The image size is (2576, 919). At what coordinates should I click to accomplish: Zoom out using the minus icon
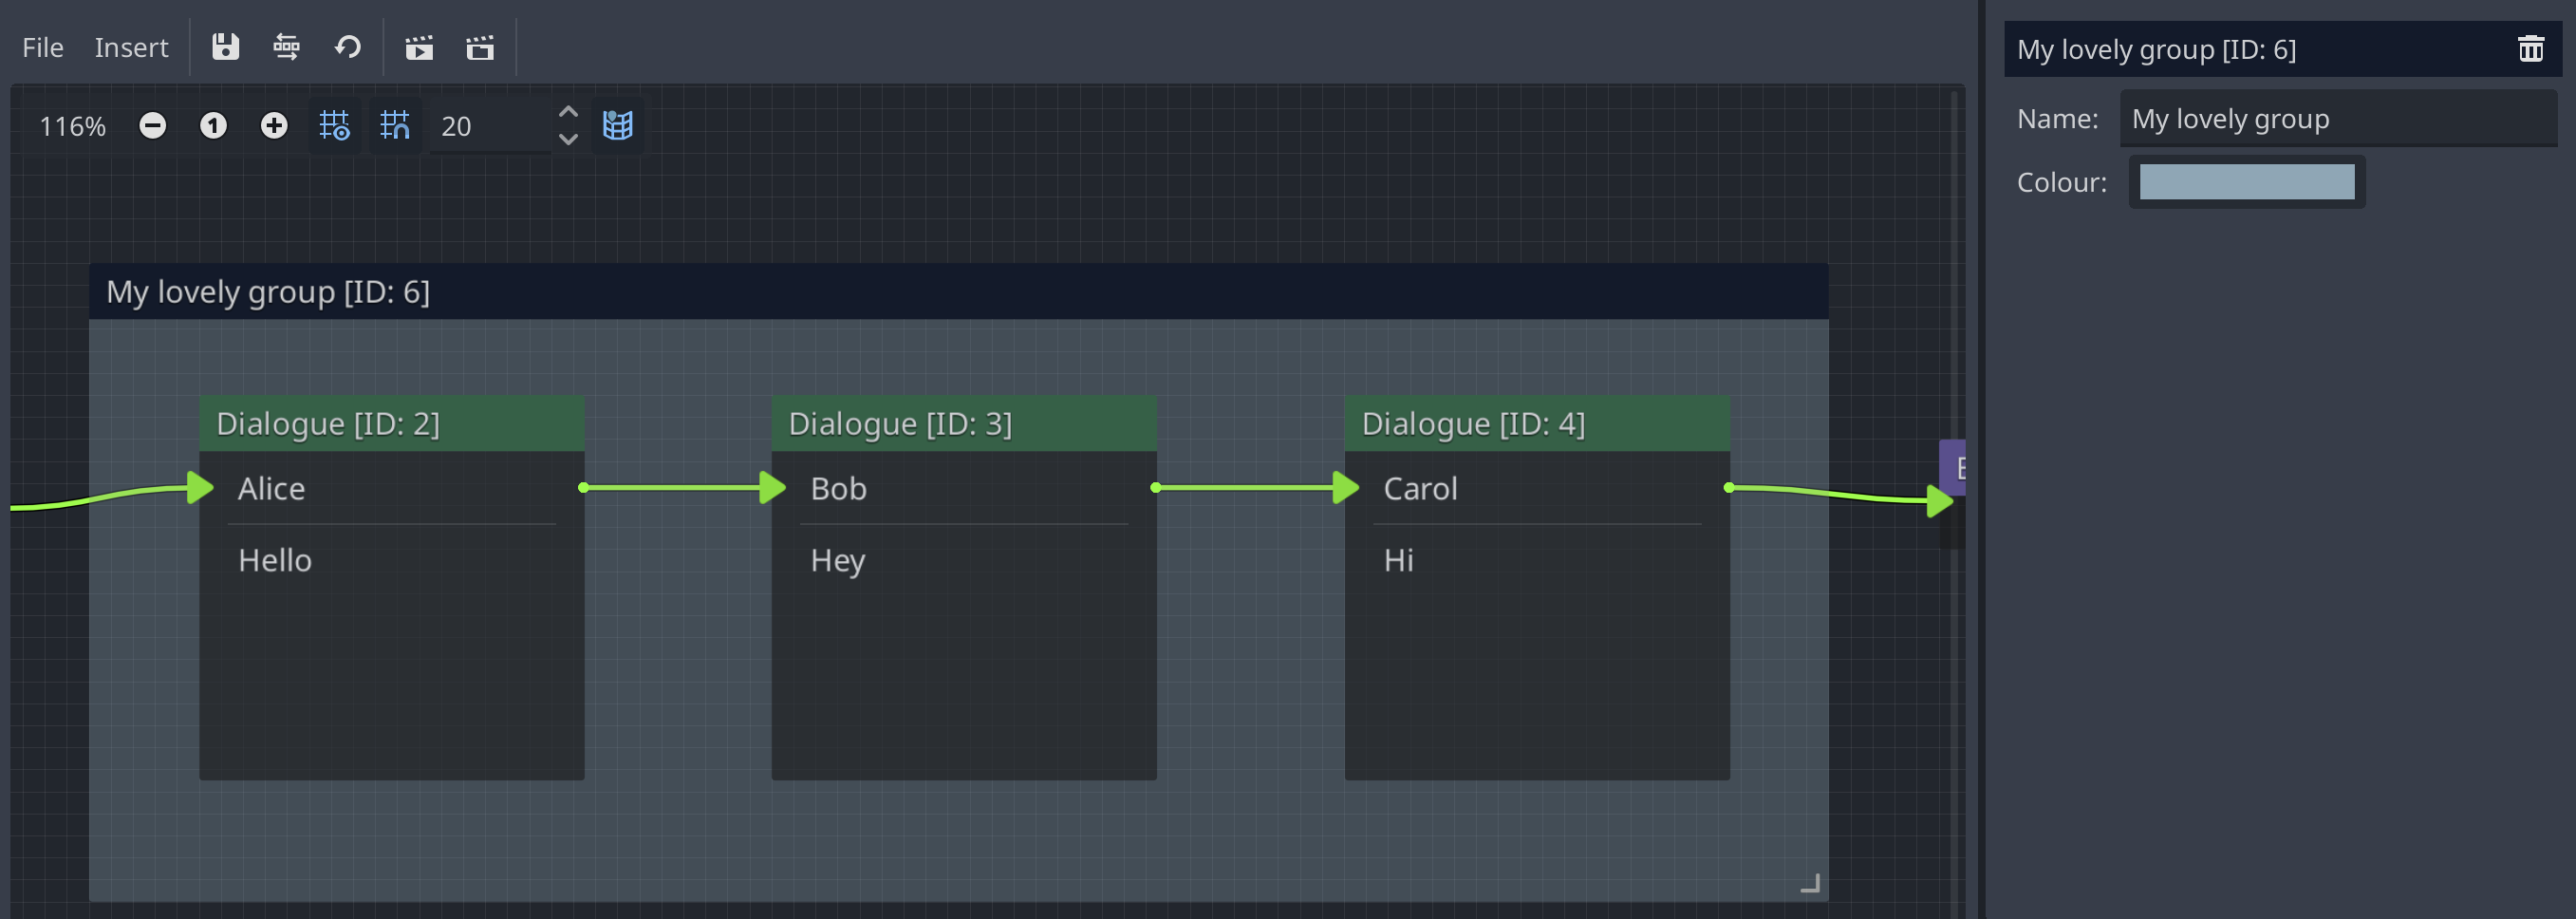point(152,126)
